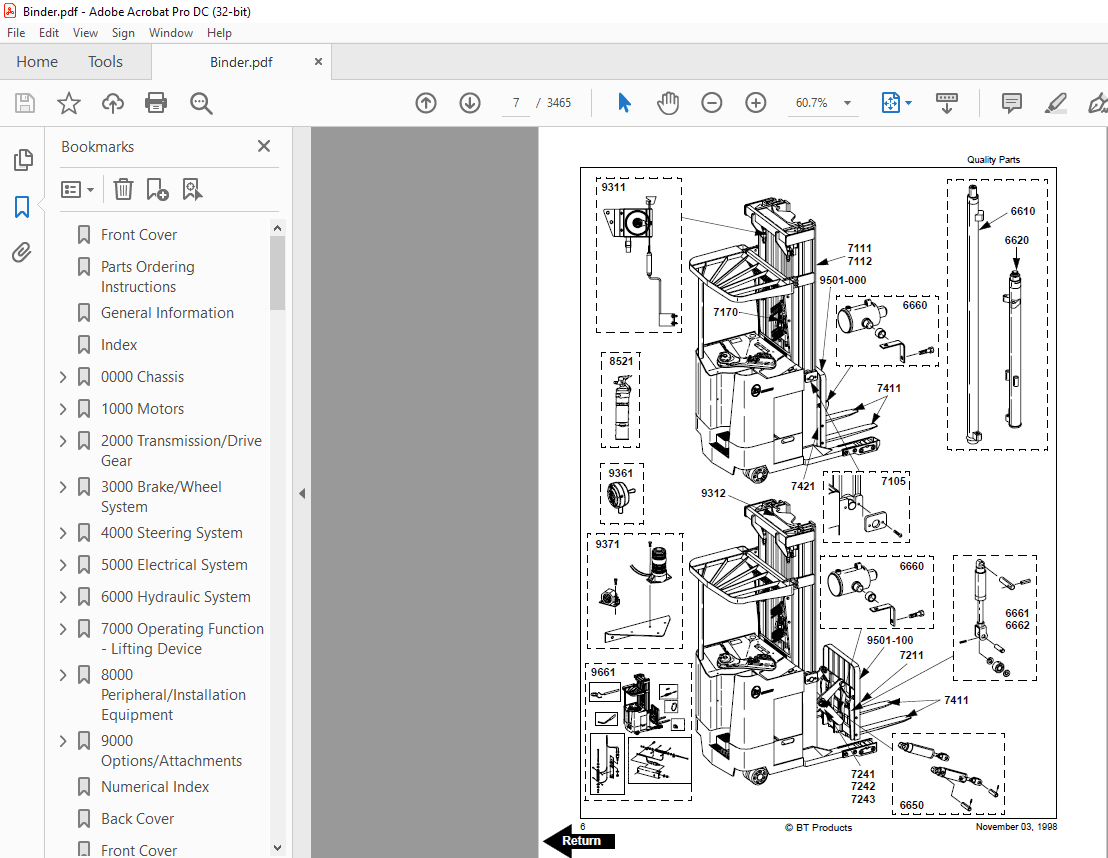Click the page number input field
The width and height of the screenshot is (1108, 858).
click(515, 103)
